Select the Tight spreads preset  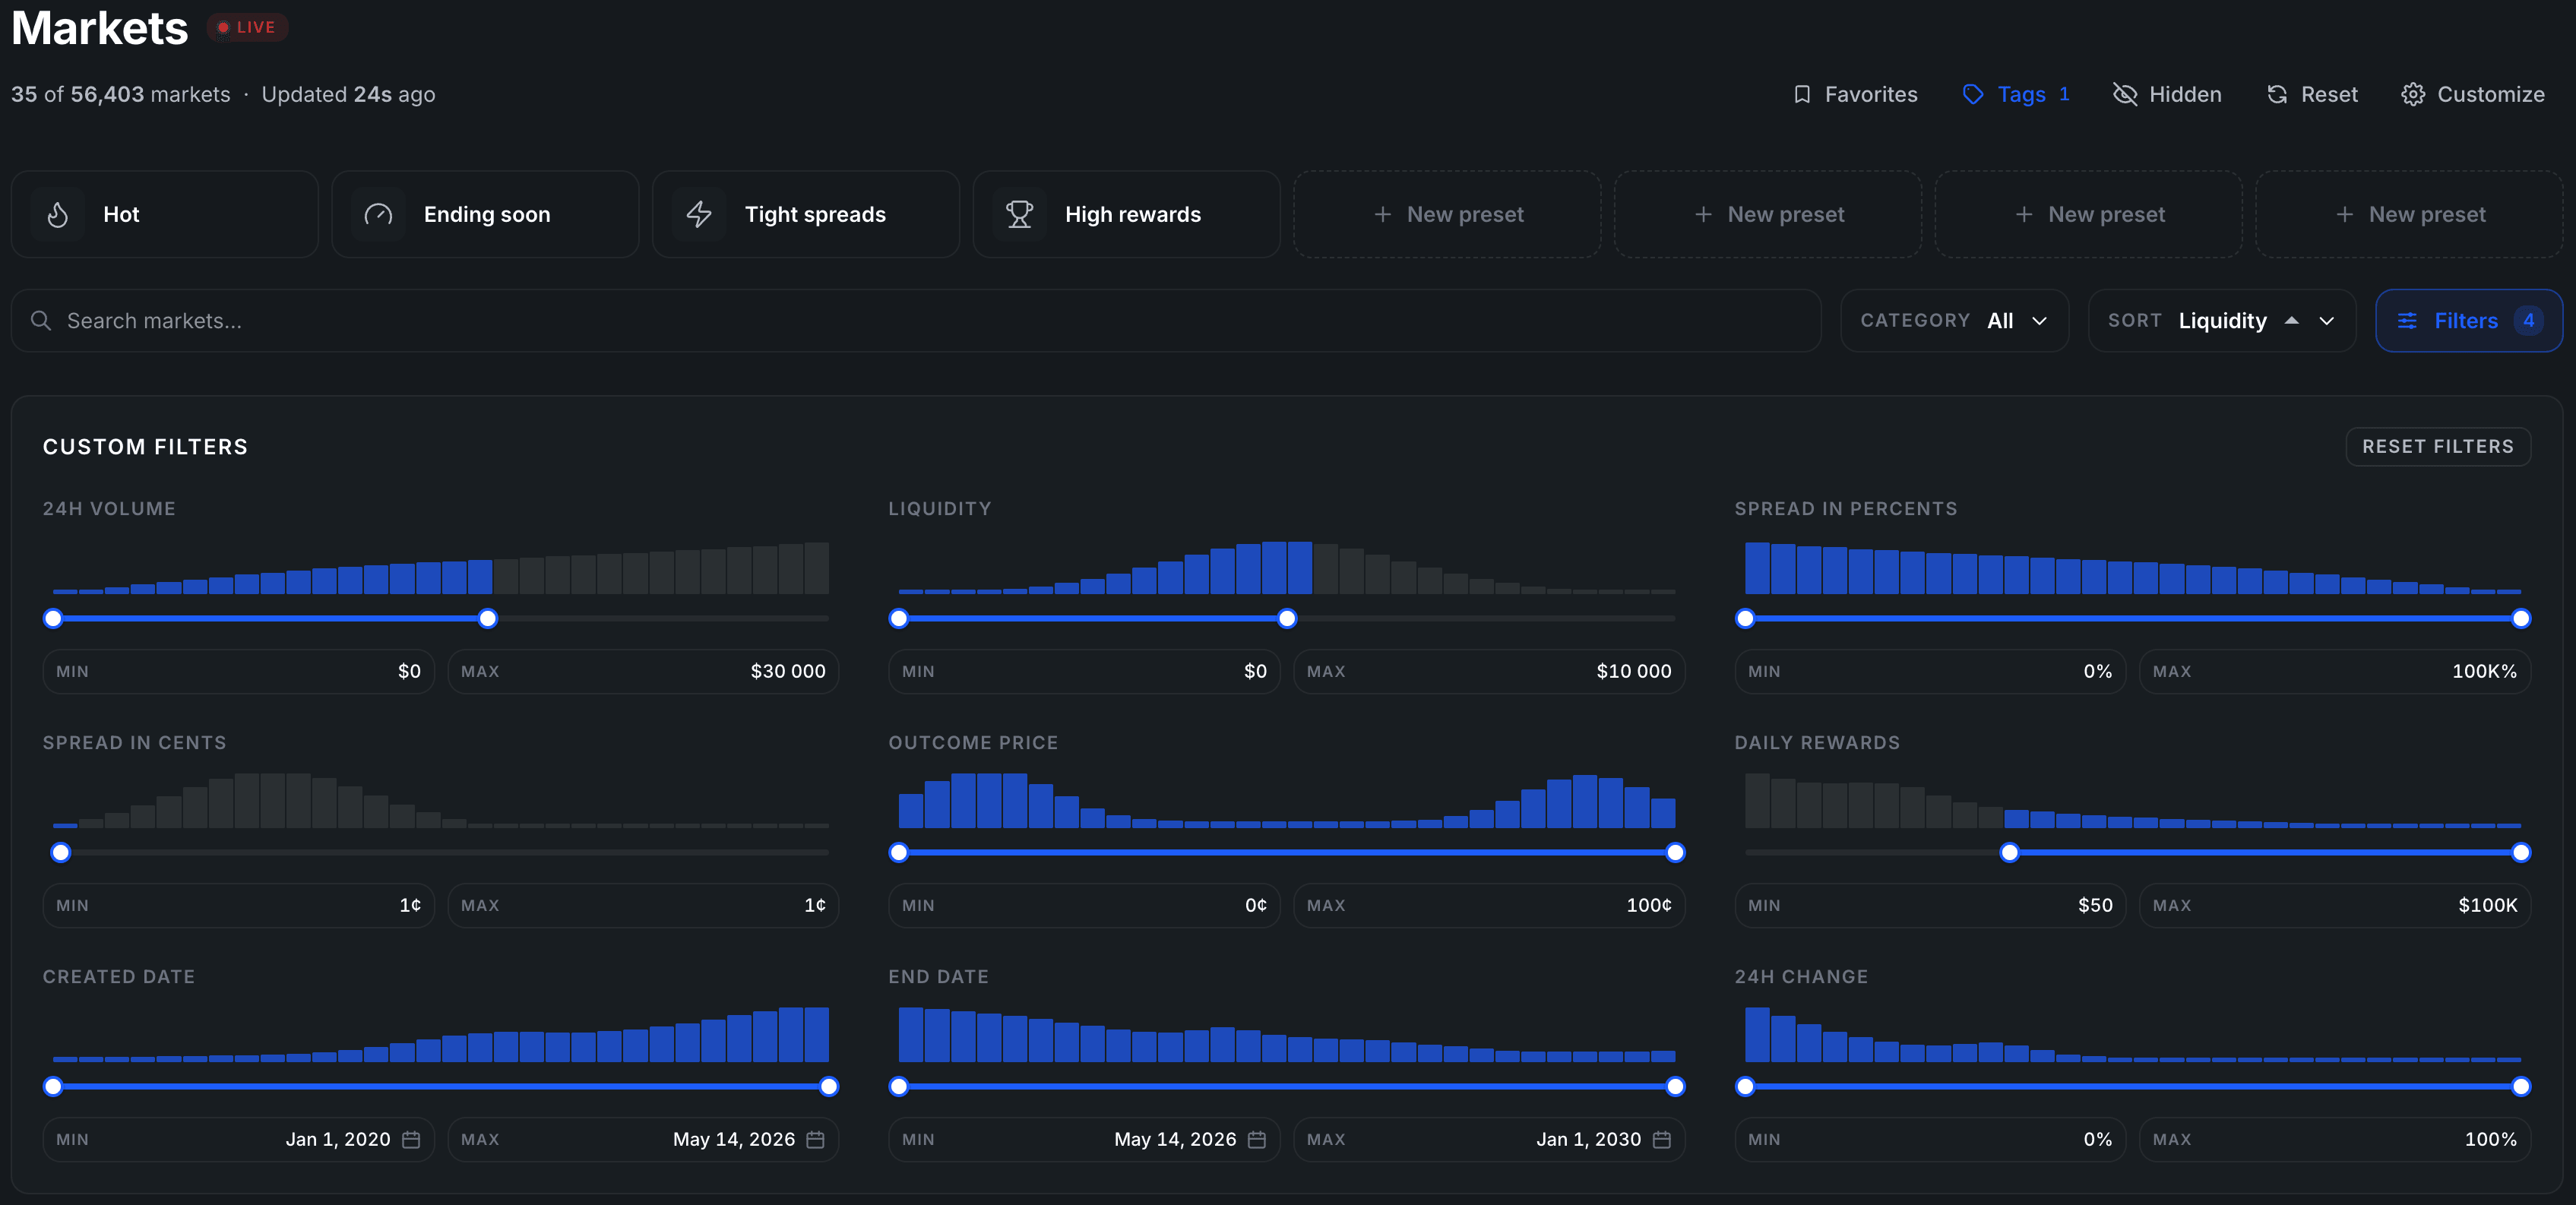[x=806, y=214]
